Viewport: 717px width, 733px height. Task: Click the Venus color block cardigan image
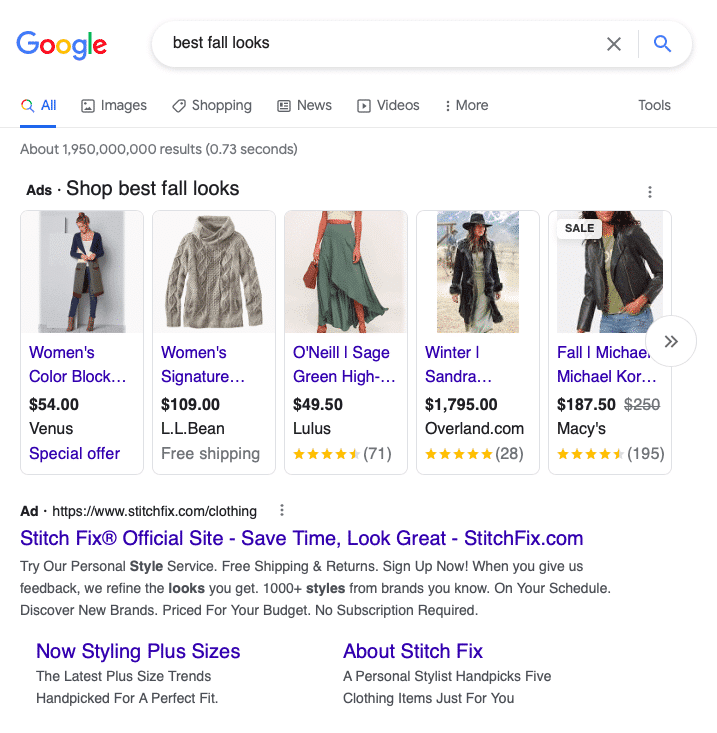pos(82,272)
